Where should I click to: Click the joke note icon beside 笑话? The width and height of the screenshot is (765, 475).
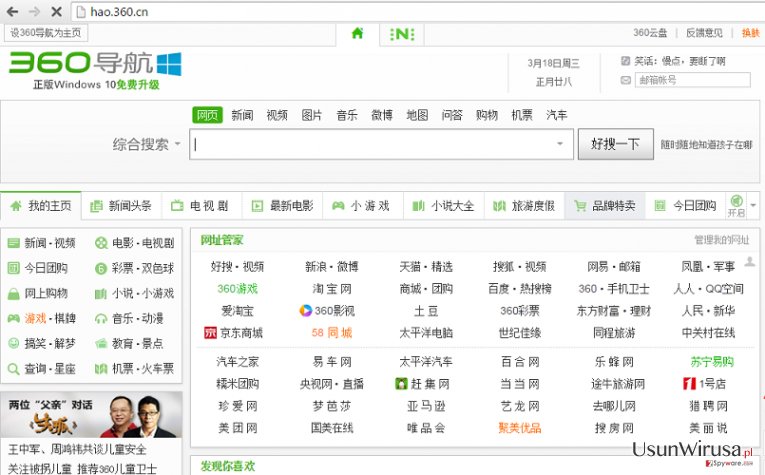click(625, 61)
